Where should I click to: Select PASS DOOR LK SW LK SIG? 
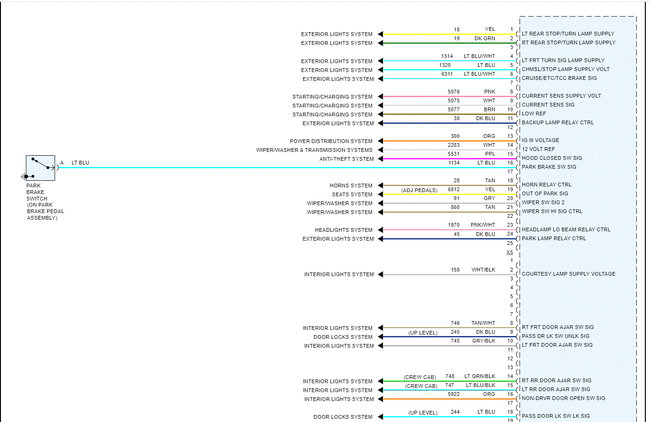coord(555,416)
